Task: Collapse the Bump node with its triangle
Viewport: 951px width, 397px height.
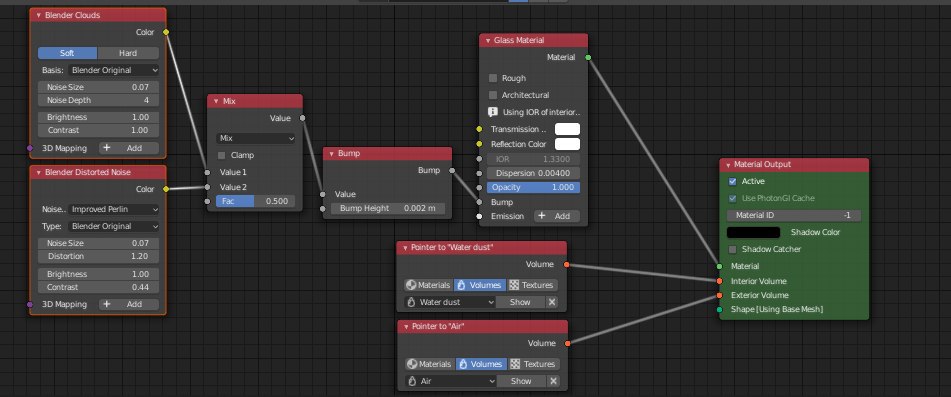Action: click(x=332, y=154)
